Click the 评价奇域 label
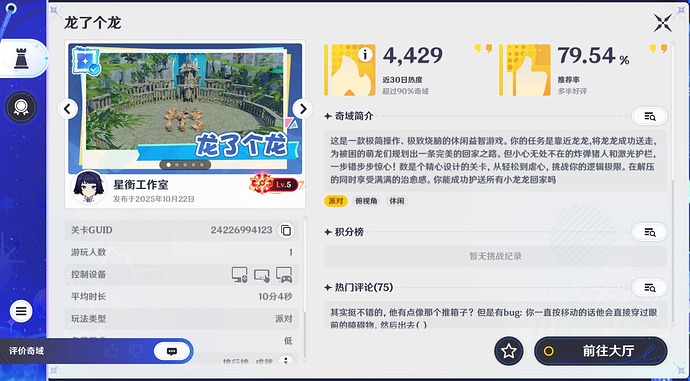Viewport: 690px width, 381px height. coord(27,351)
